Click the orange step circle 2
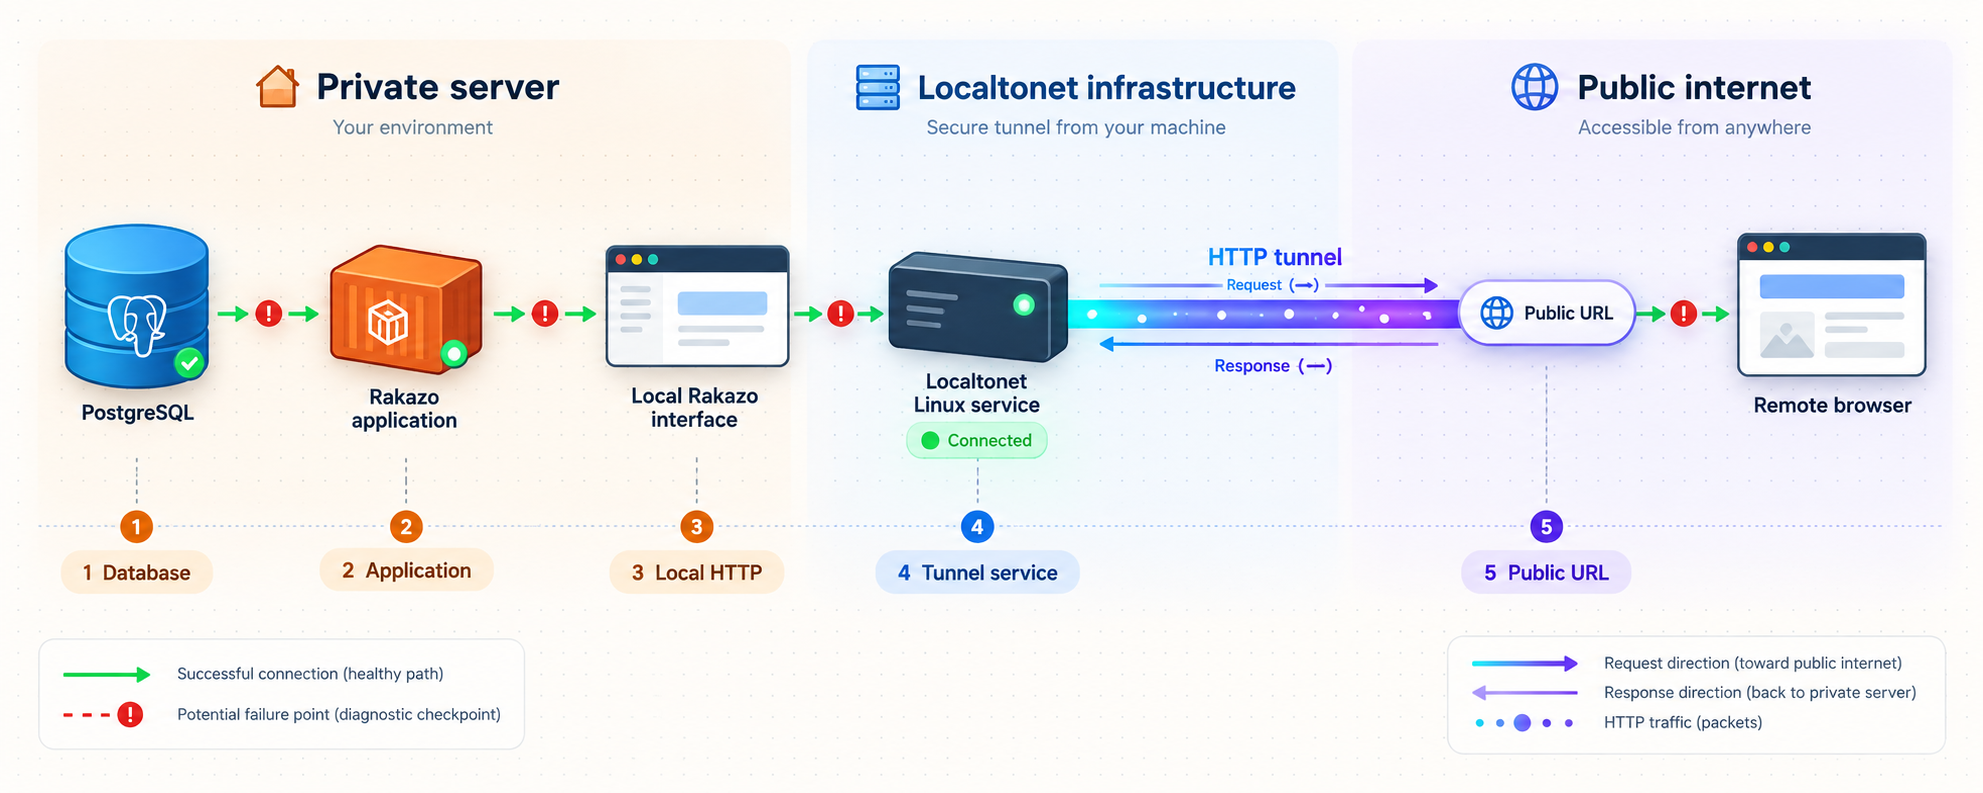This screenshot has width=1983, height=793. point(406,527)
